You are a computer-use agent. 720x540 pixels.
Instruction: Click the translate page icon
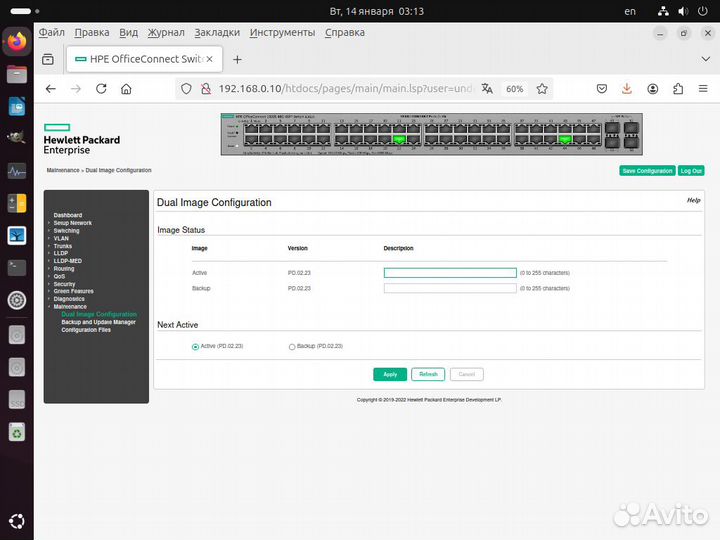pos(487,89)
